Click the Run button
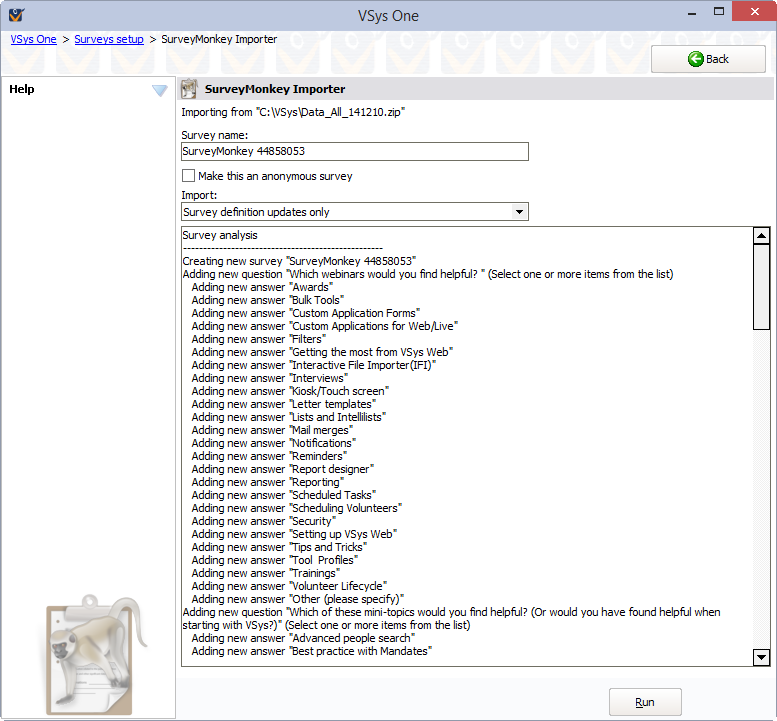This screenshot has width=777, height=721. (x=645, y=702)
